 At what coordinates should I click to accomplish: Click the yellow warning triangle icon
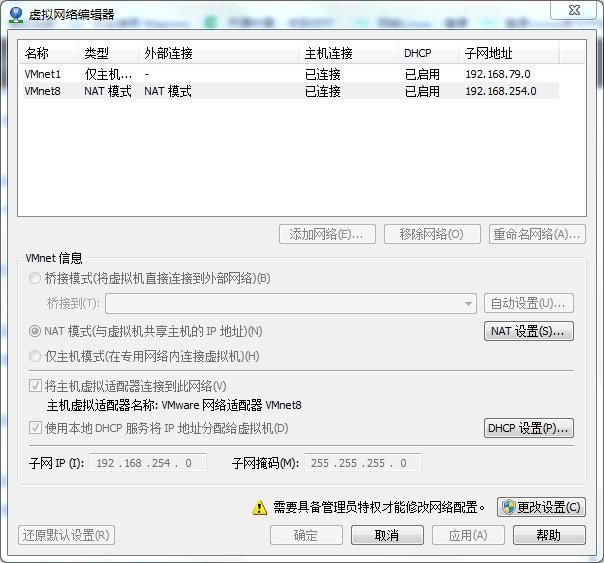point(259,507)
